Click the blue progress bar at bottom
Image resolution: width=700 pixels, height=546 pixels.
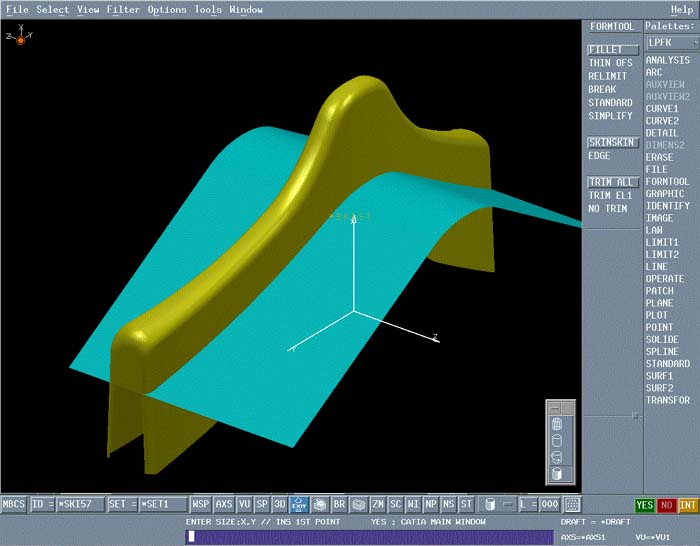point(370,537)
